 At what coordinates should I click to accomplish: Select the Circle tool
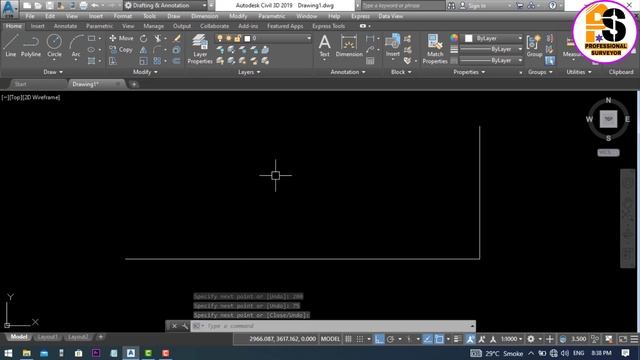coord(54,45)
